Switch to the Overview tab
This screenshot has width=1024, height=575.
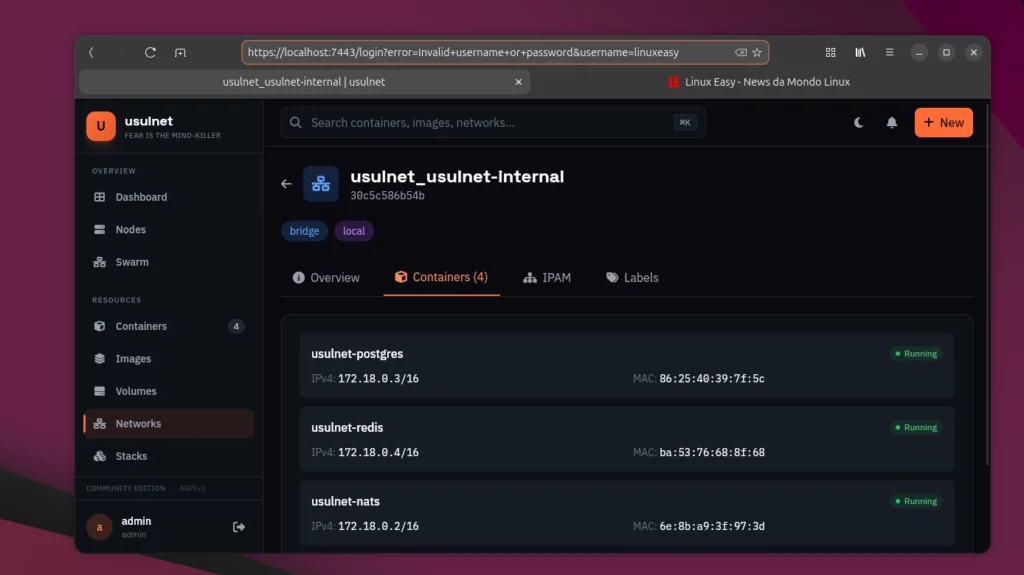click(327, 278)
